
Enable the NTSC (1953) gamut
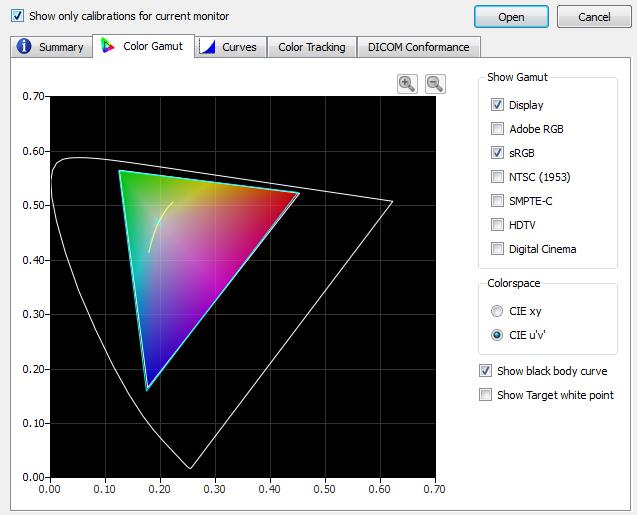point(497,177)
